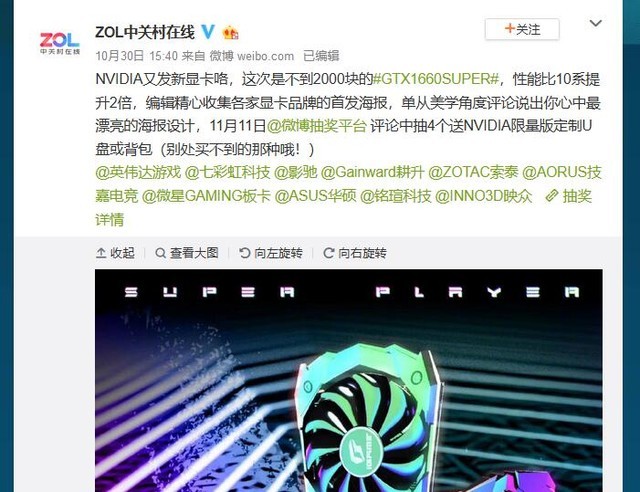Open @ASUS华硕 mention
This screenshot has width=640, height=492.
point(316,196)
